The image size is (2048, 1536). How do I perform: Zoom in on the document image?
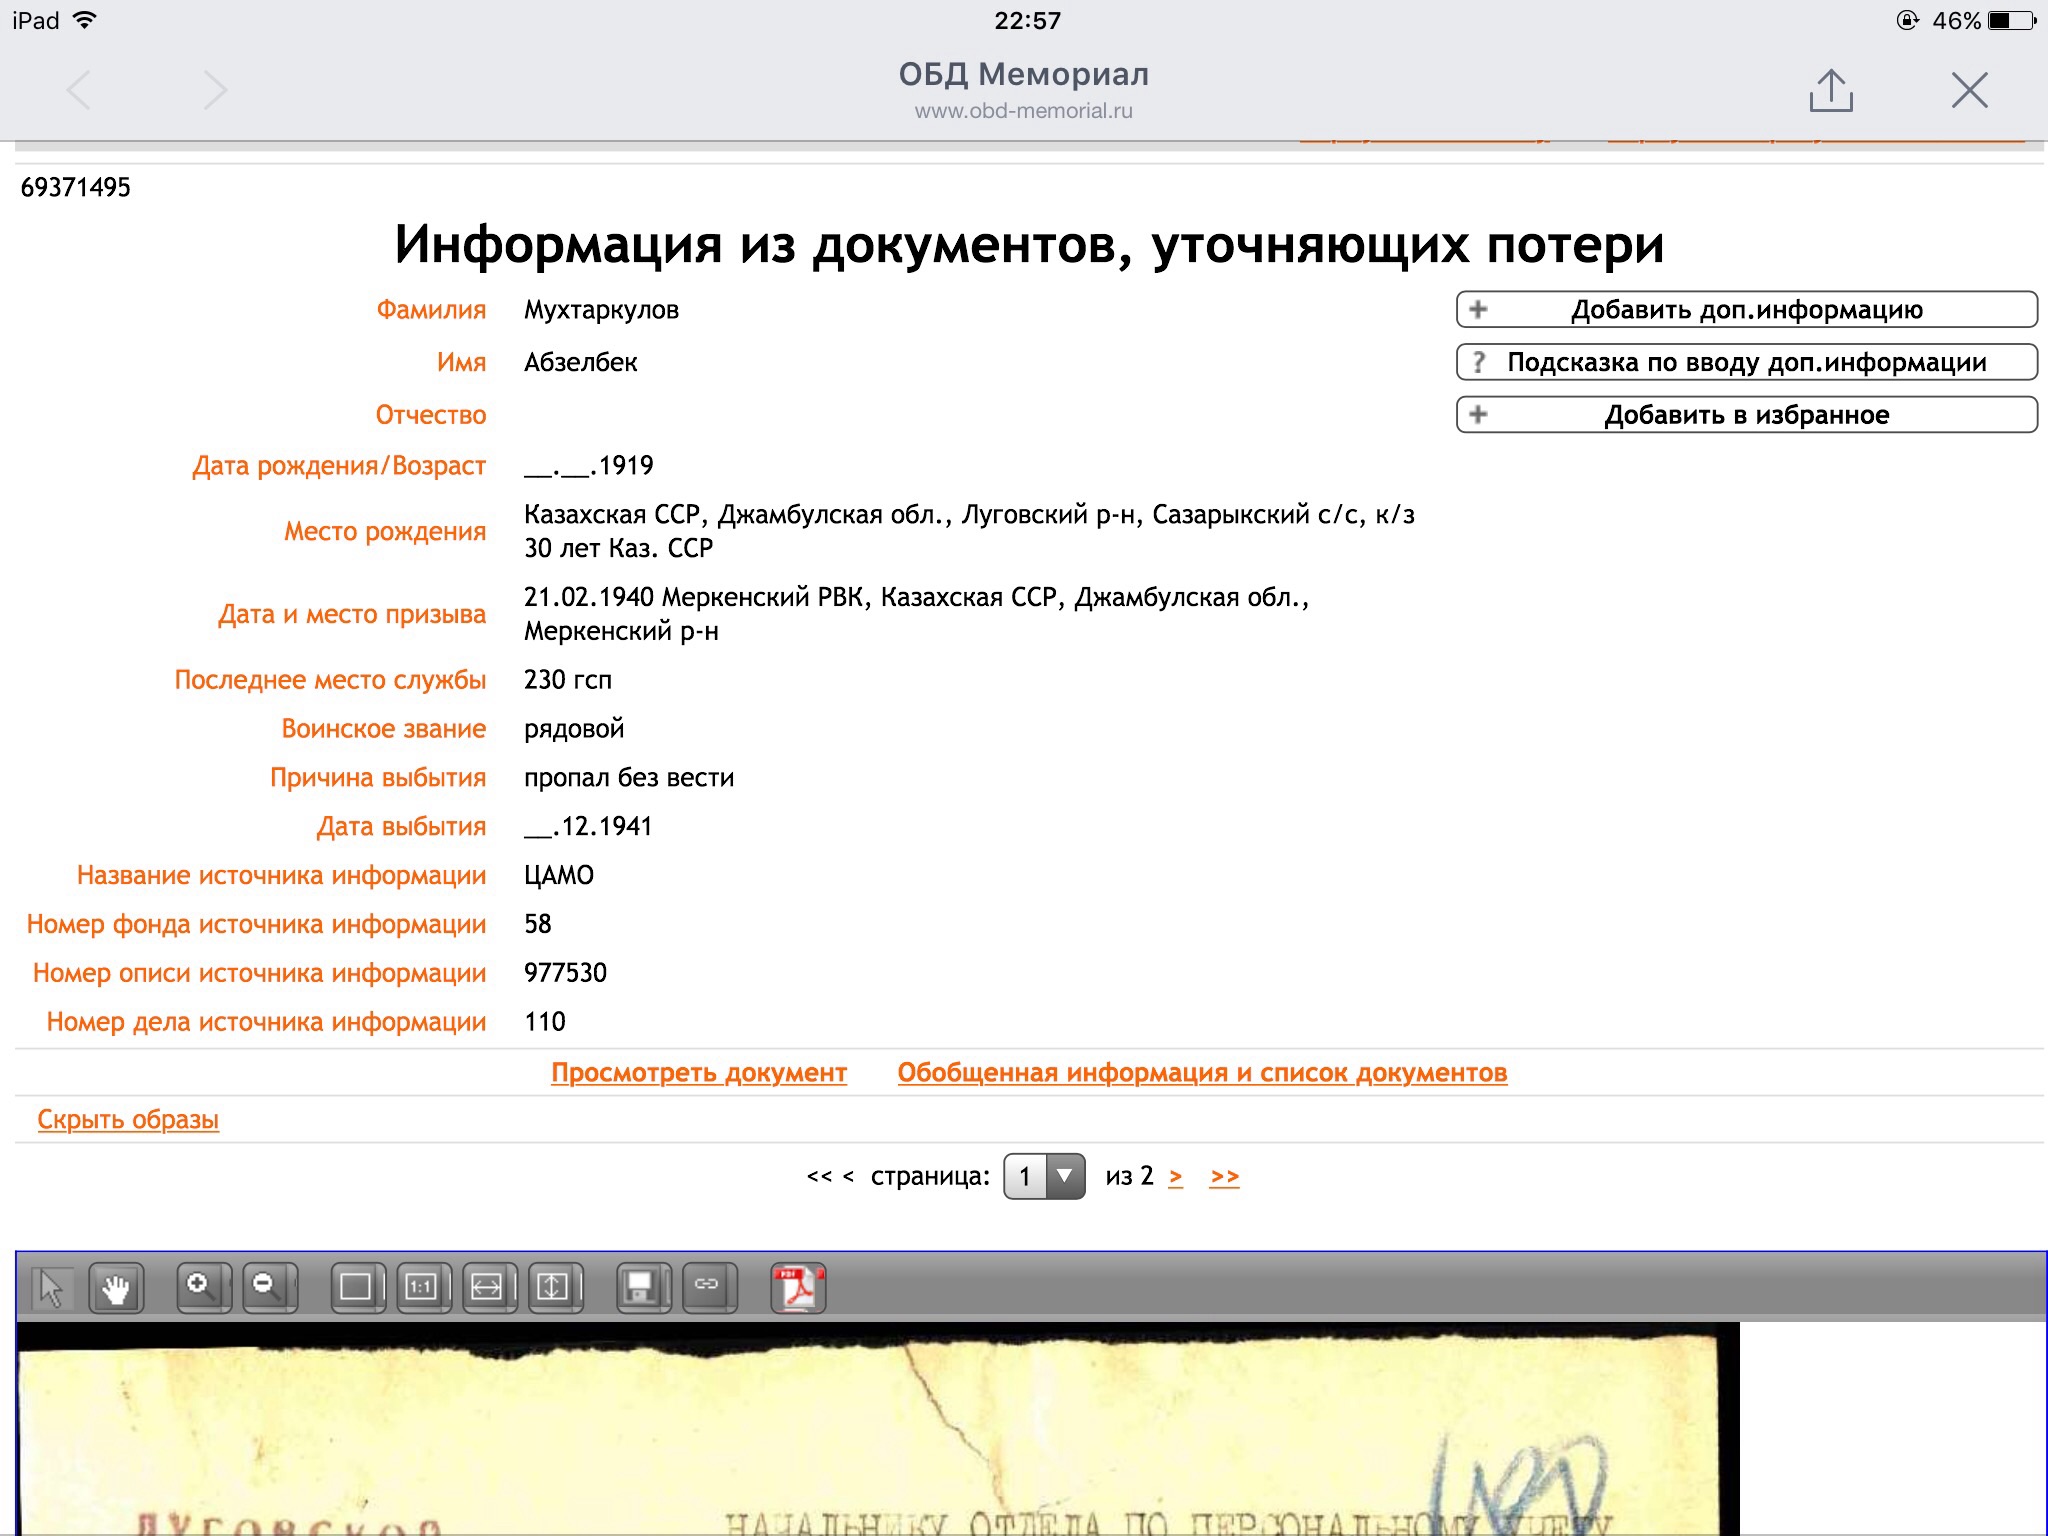203,1287
